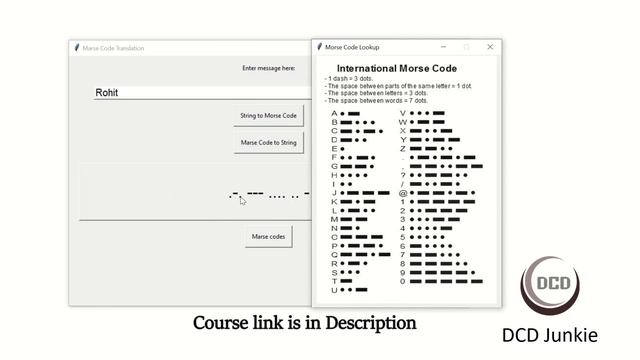Click letter B in the Morse chart
Image resolution: width=640 pixels, height=360 pixels.
coord(334,122)
